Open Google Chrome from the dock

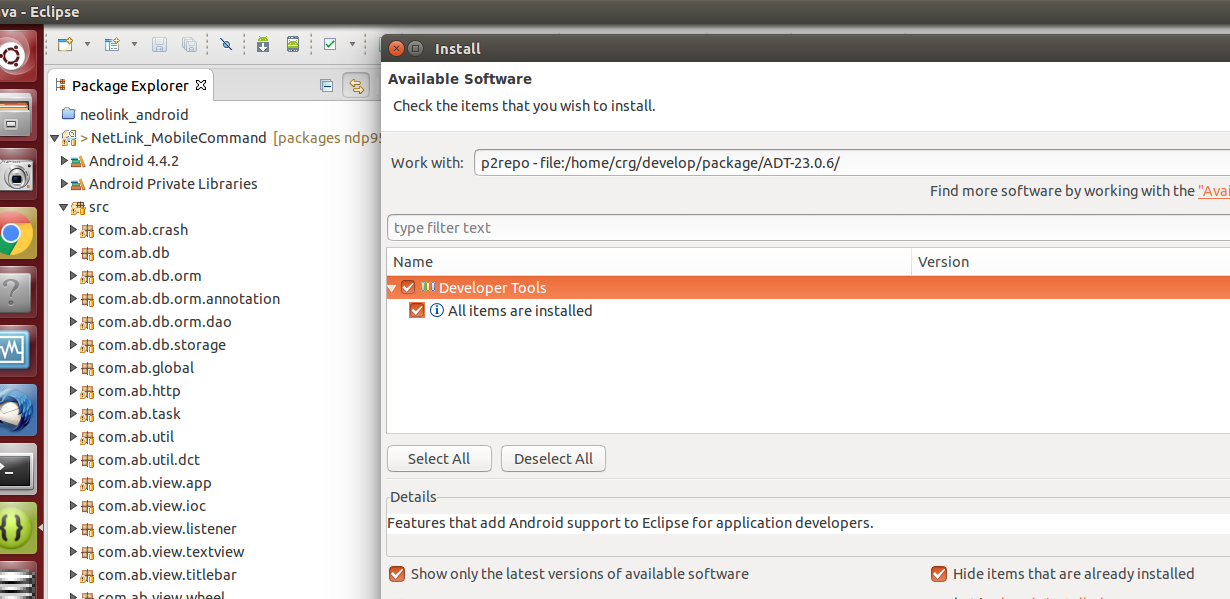14,234
